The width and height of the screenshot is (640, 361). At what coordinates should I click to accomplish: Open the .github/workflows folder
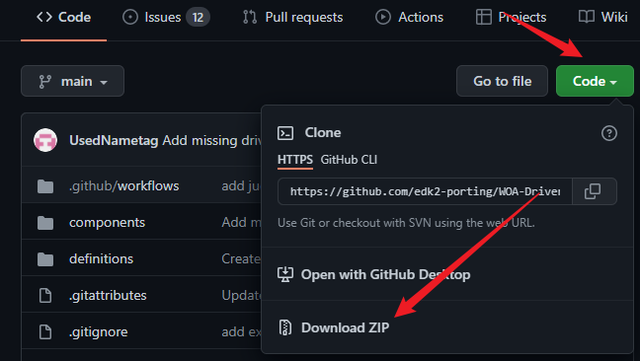(124, 186)
